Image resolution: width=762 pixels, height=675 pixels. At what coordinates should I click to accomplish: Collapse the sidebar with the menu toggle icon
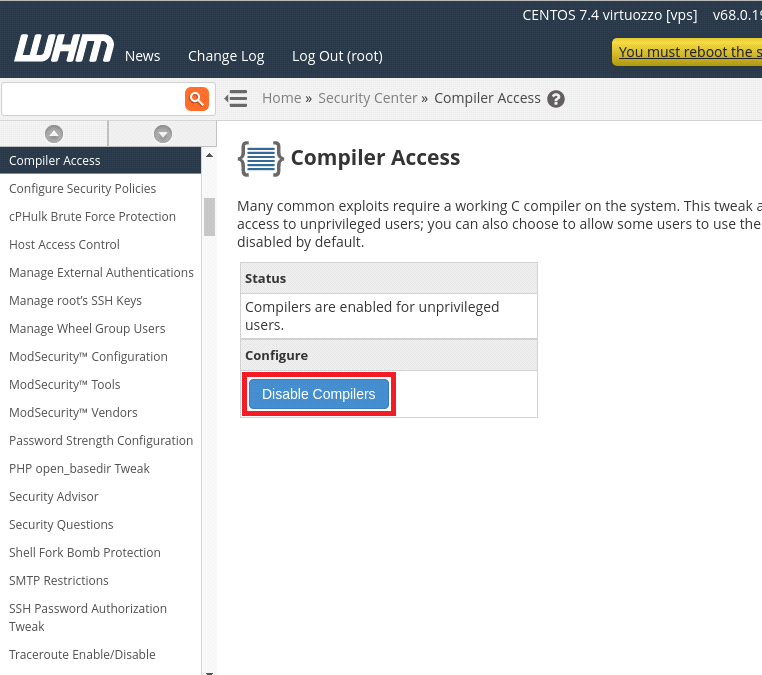(x=236, y=99)
